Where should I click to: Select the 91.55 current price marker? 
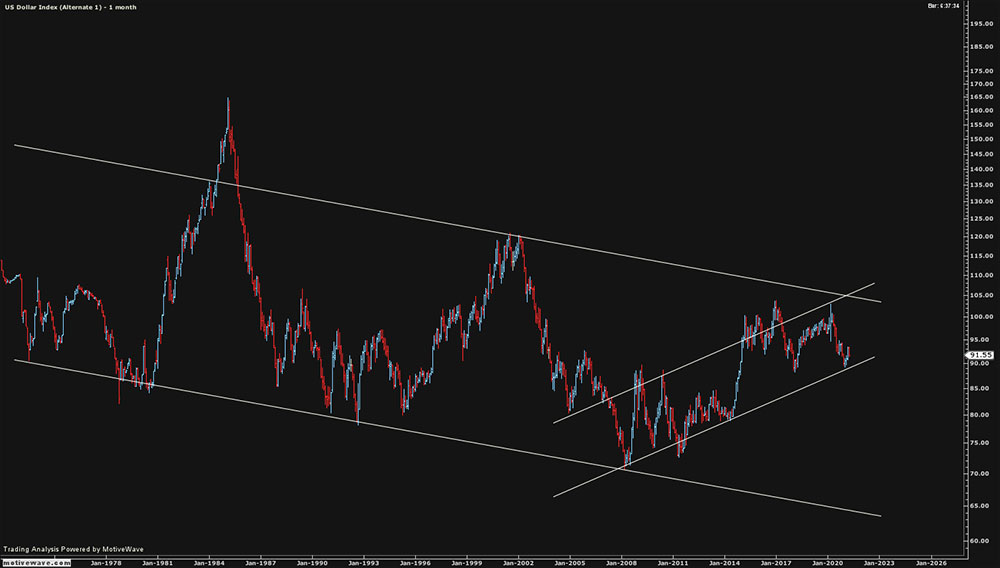(981, 354)
